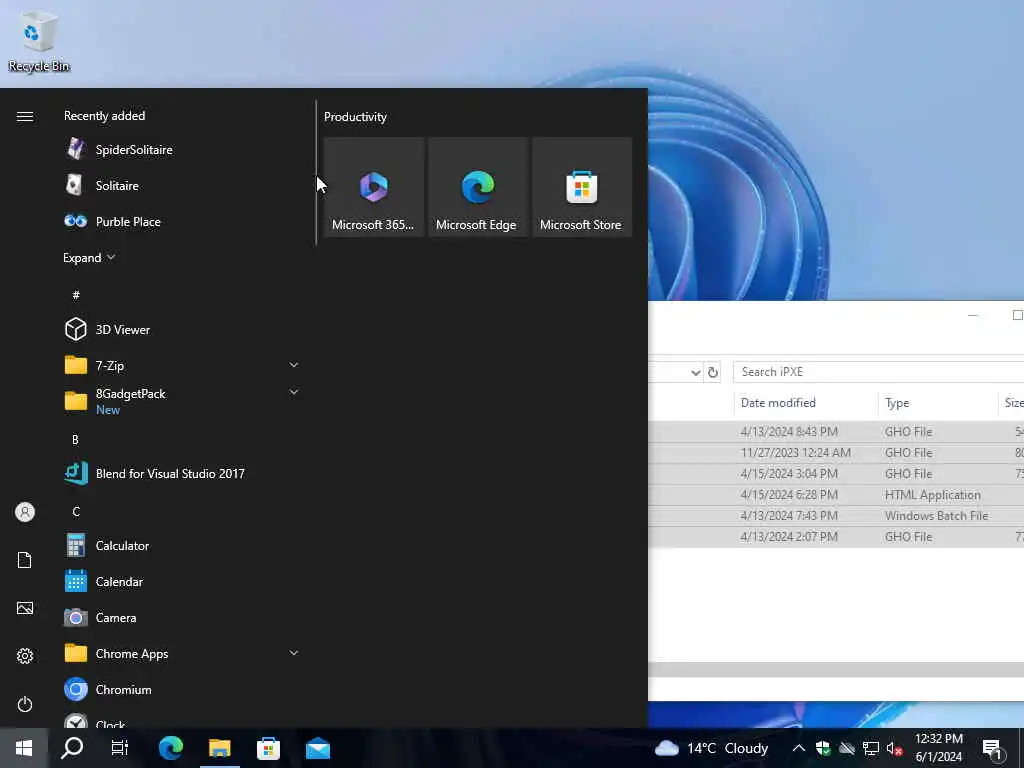The image size is (1024, 768).
Task: Open Recycle Bin on desktop
Action: coord(39,40)
